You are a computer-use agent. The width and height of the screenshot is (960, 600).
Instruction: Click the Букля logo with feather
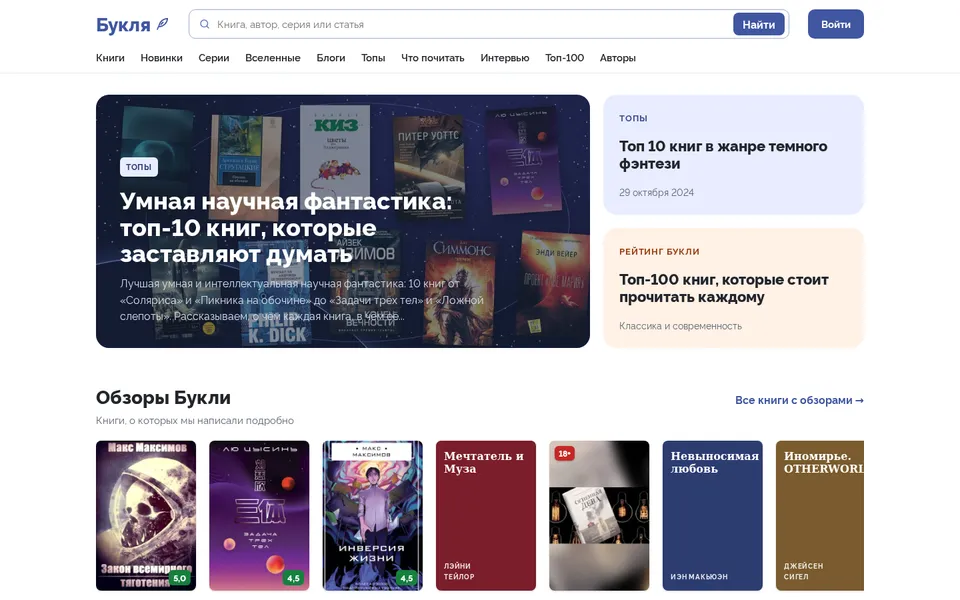pos(132,24)
